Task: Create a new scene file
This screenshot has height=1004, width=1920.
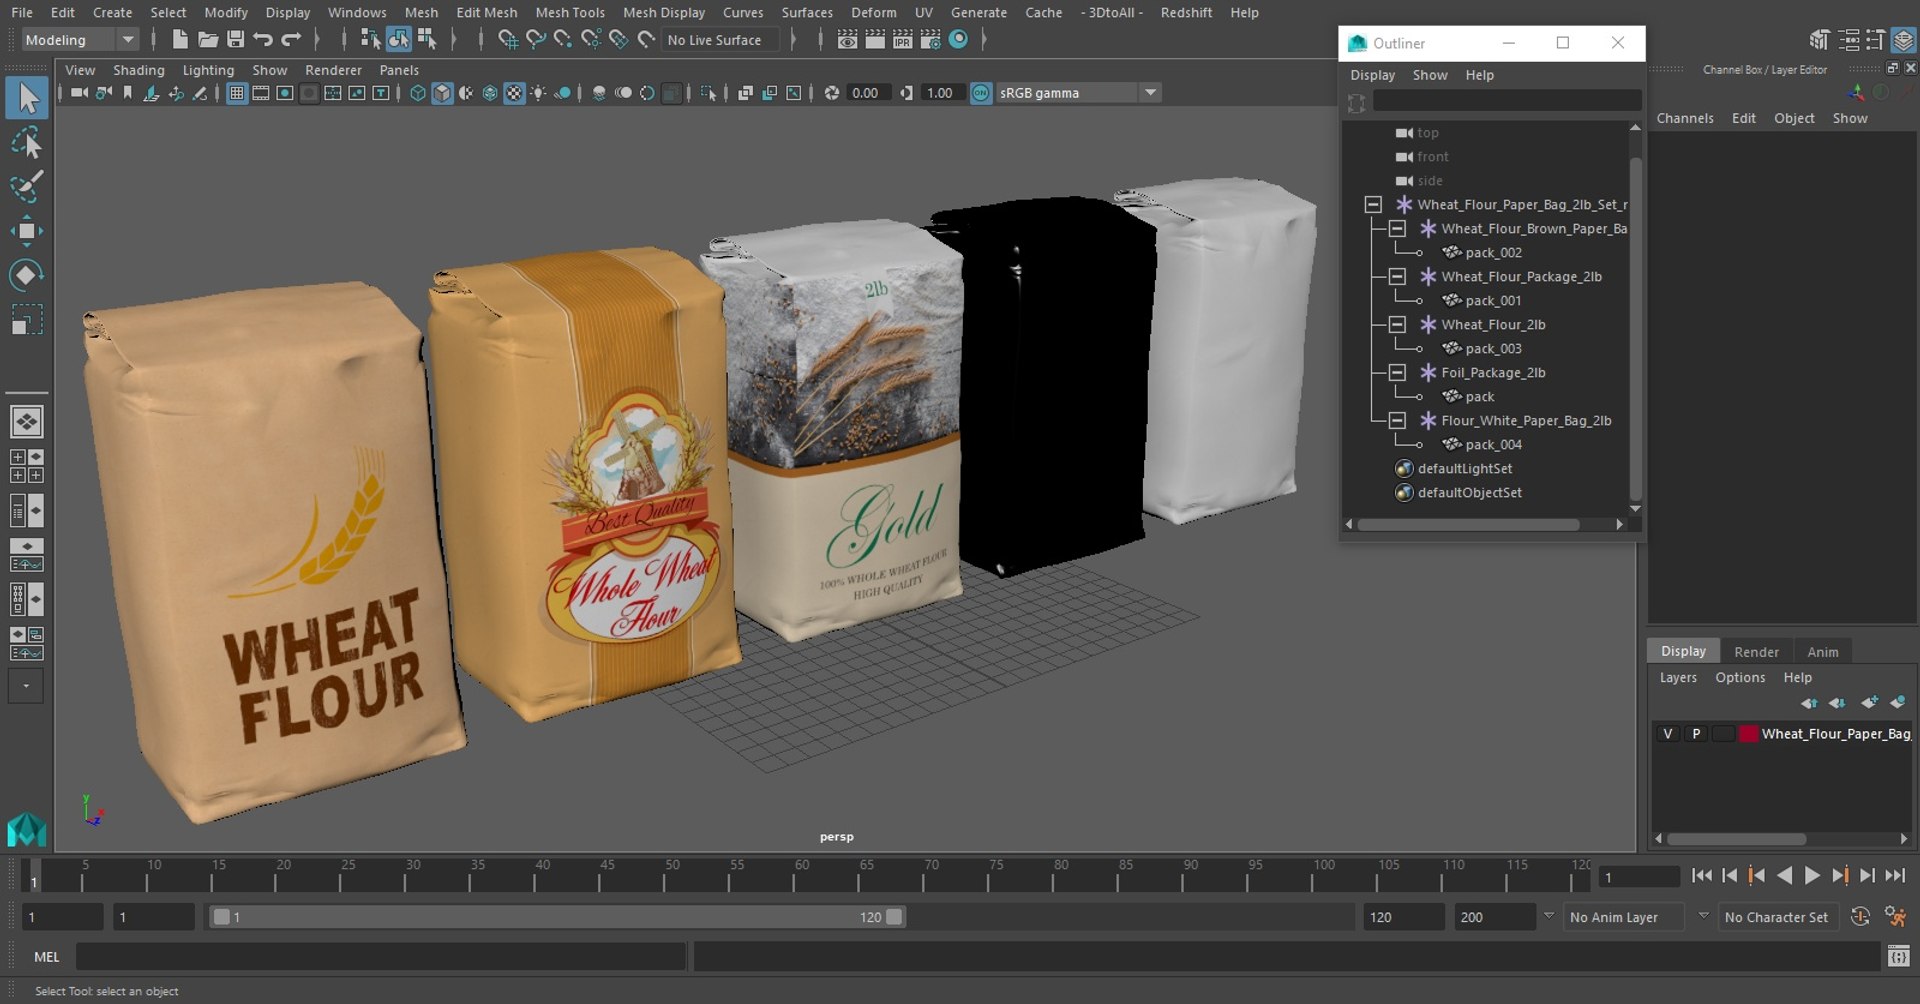Action: click(x=180, y=39)
